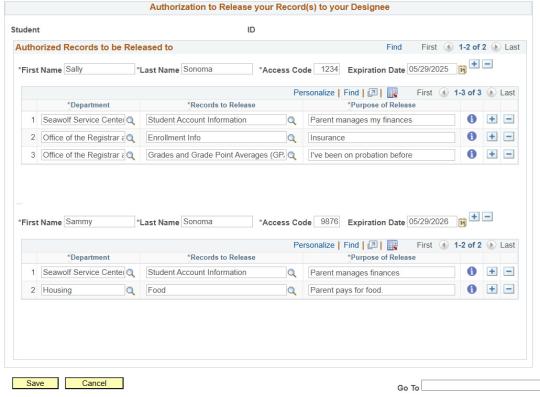This screenshot has width=540, height=397.
Task: Delete the Insurance row
Action: click(509, 137)
